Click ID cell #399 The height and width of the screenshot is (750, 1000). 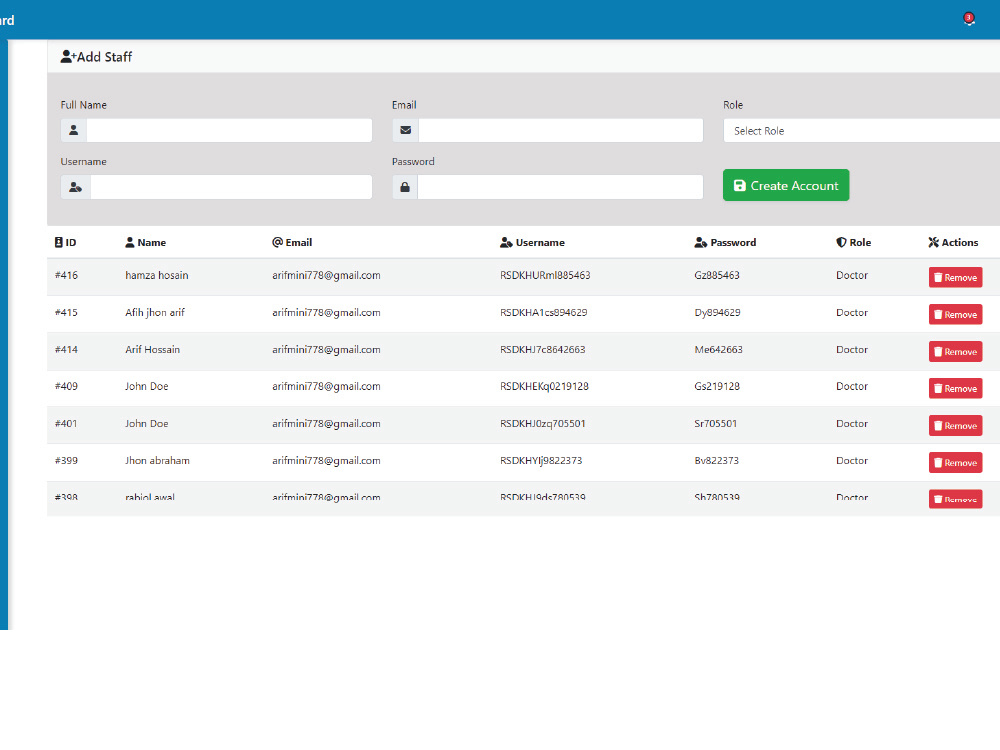[66, 460]
